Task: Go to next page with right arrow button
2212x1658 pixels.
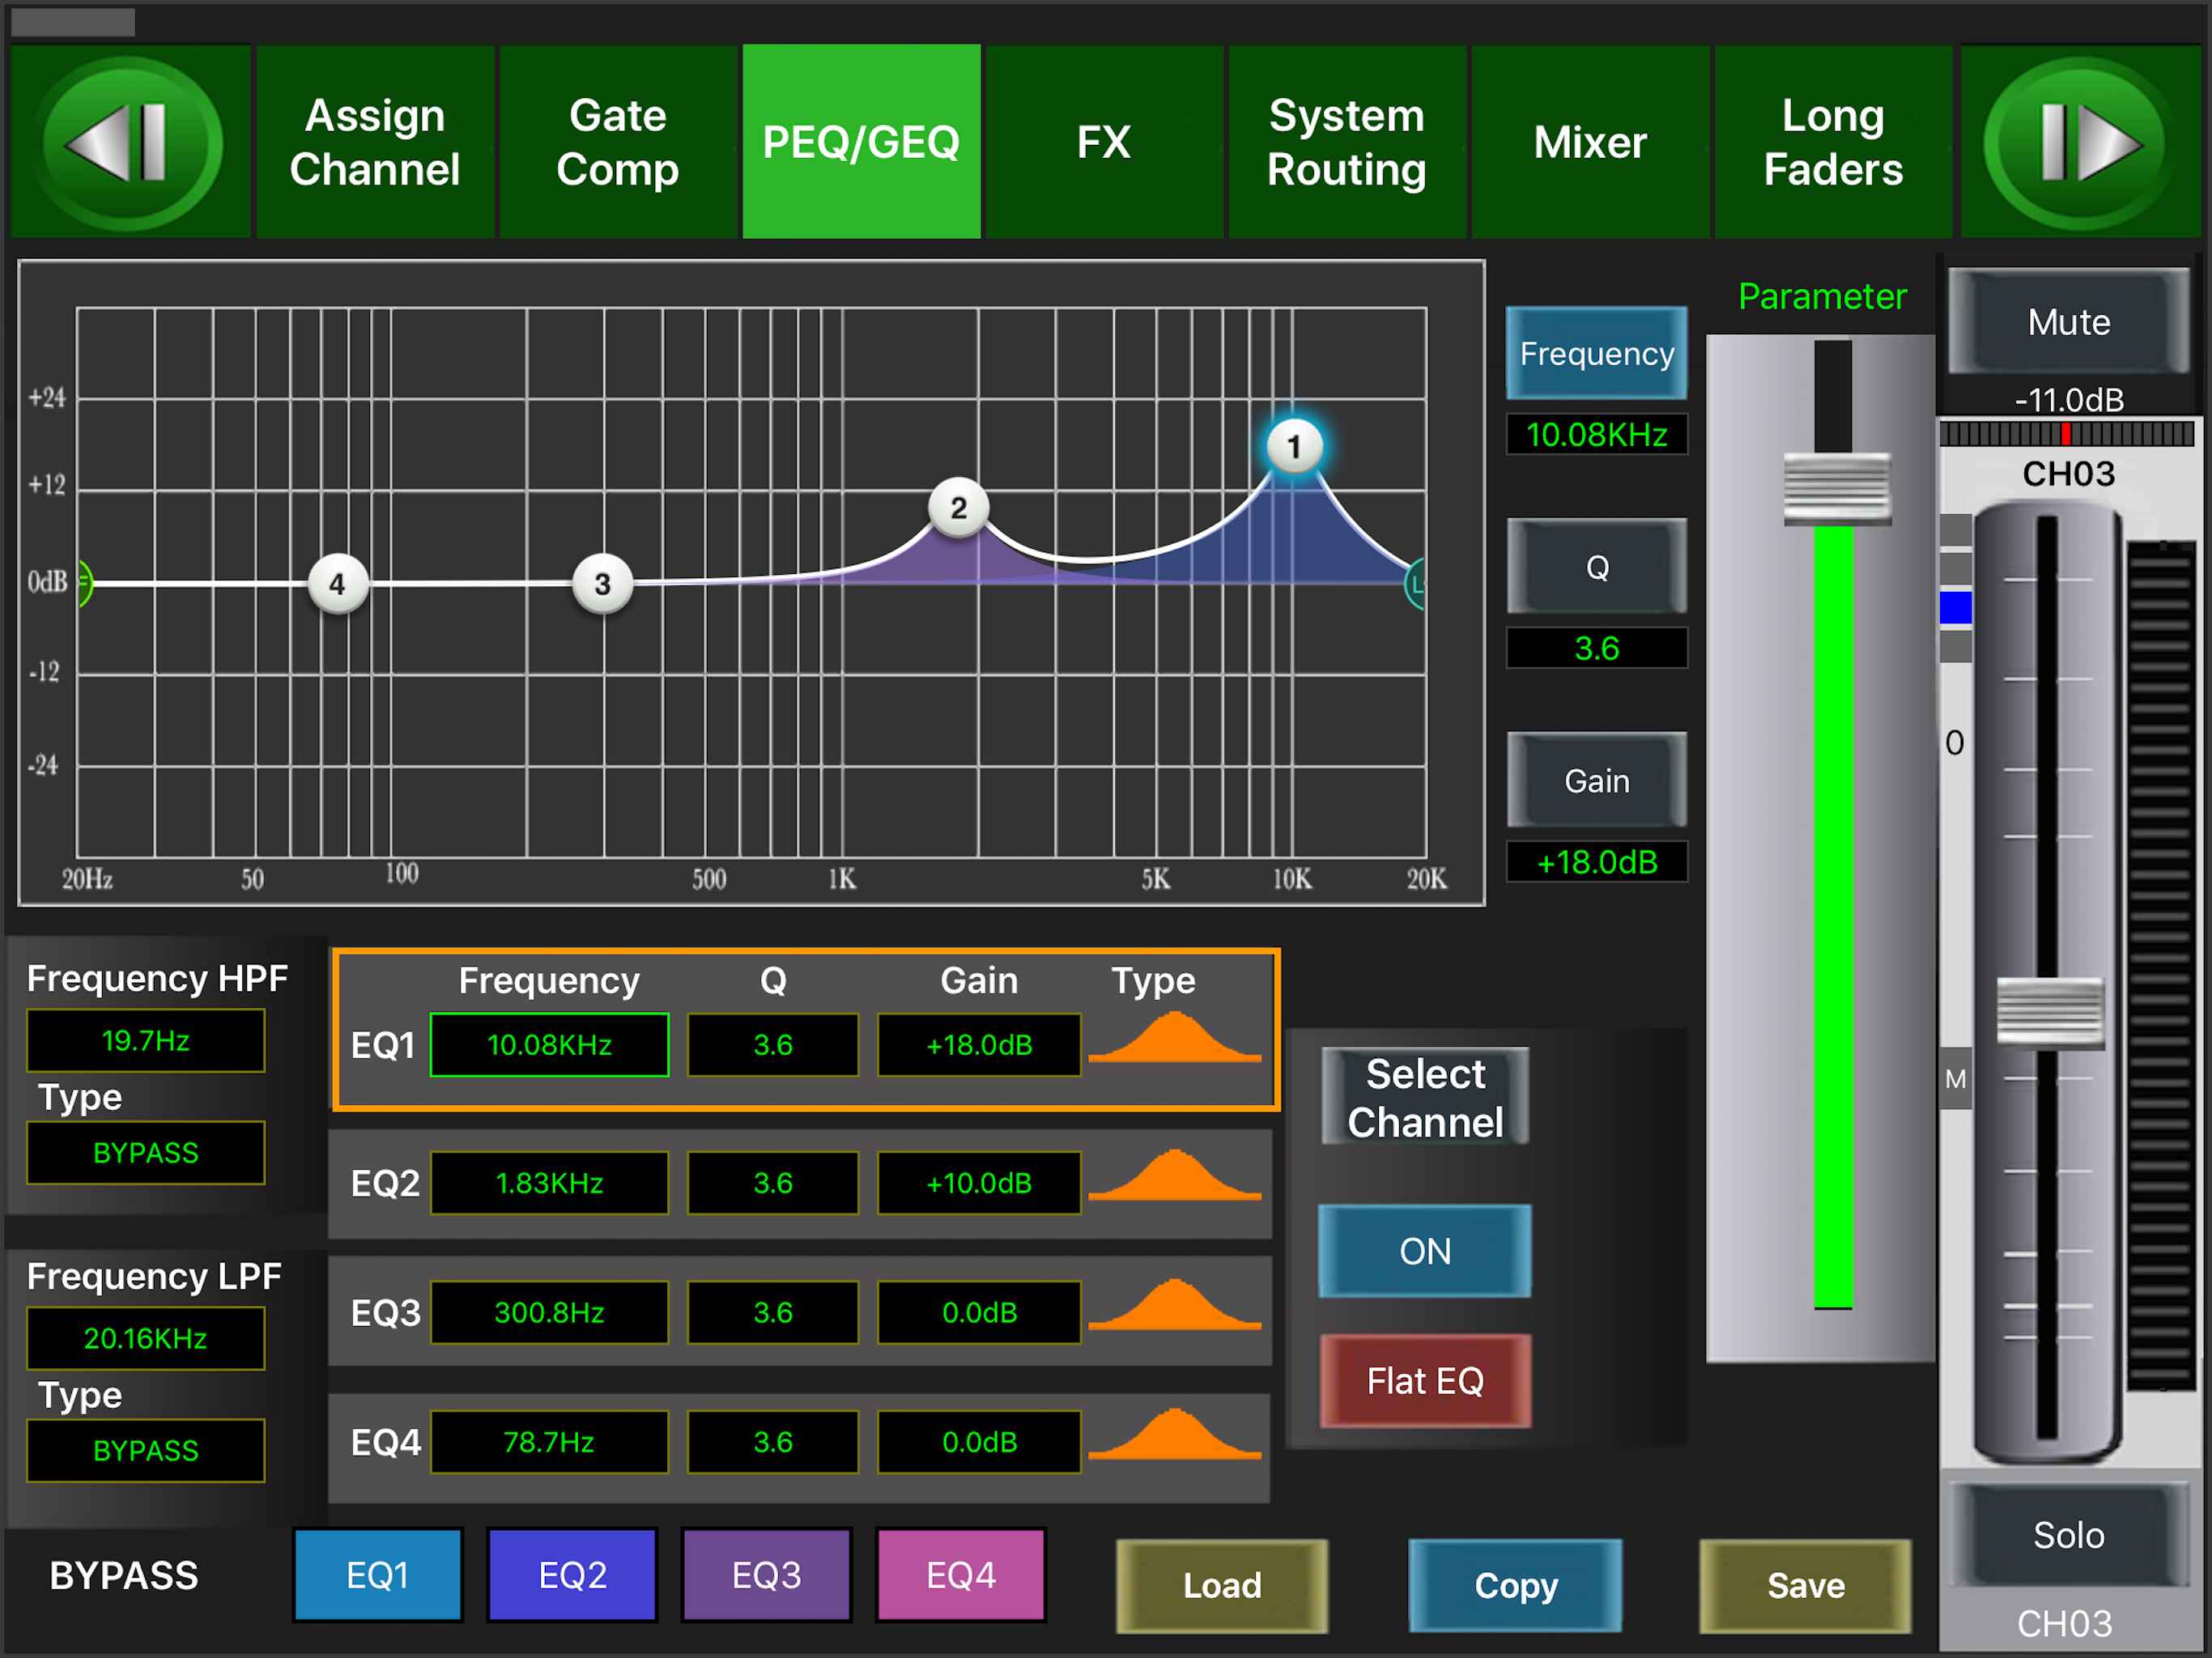Action: [x=2081, y=142]
